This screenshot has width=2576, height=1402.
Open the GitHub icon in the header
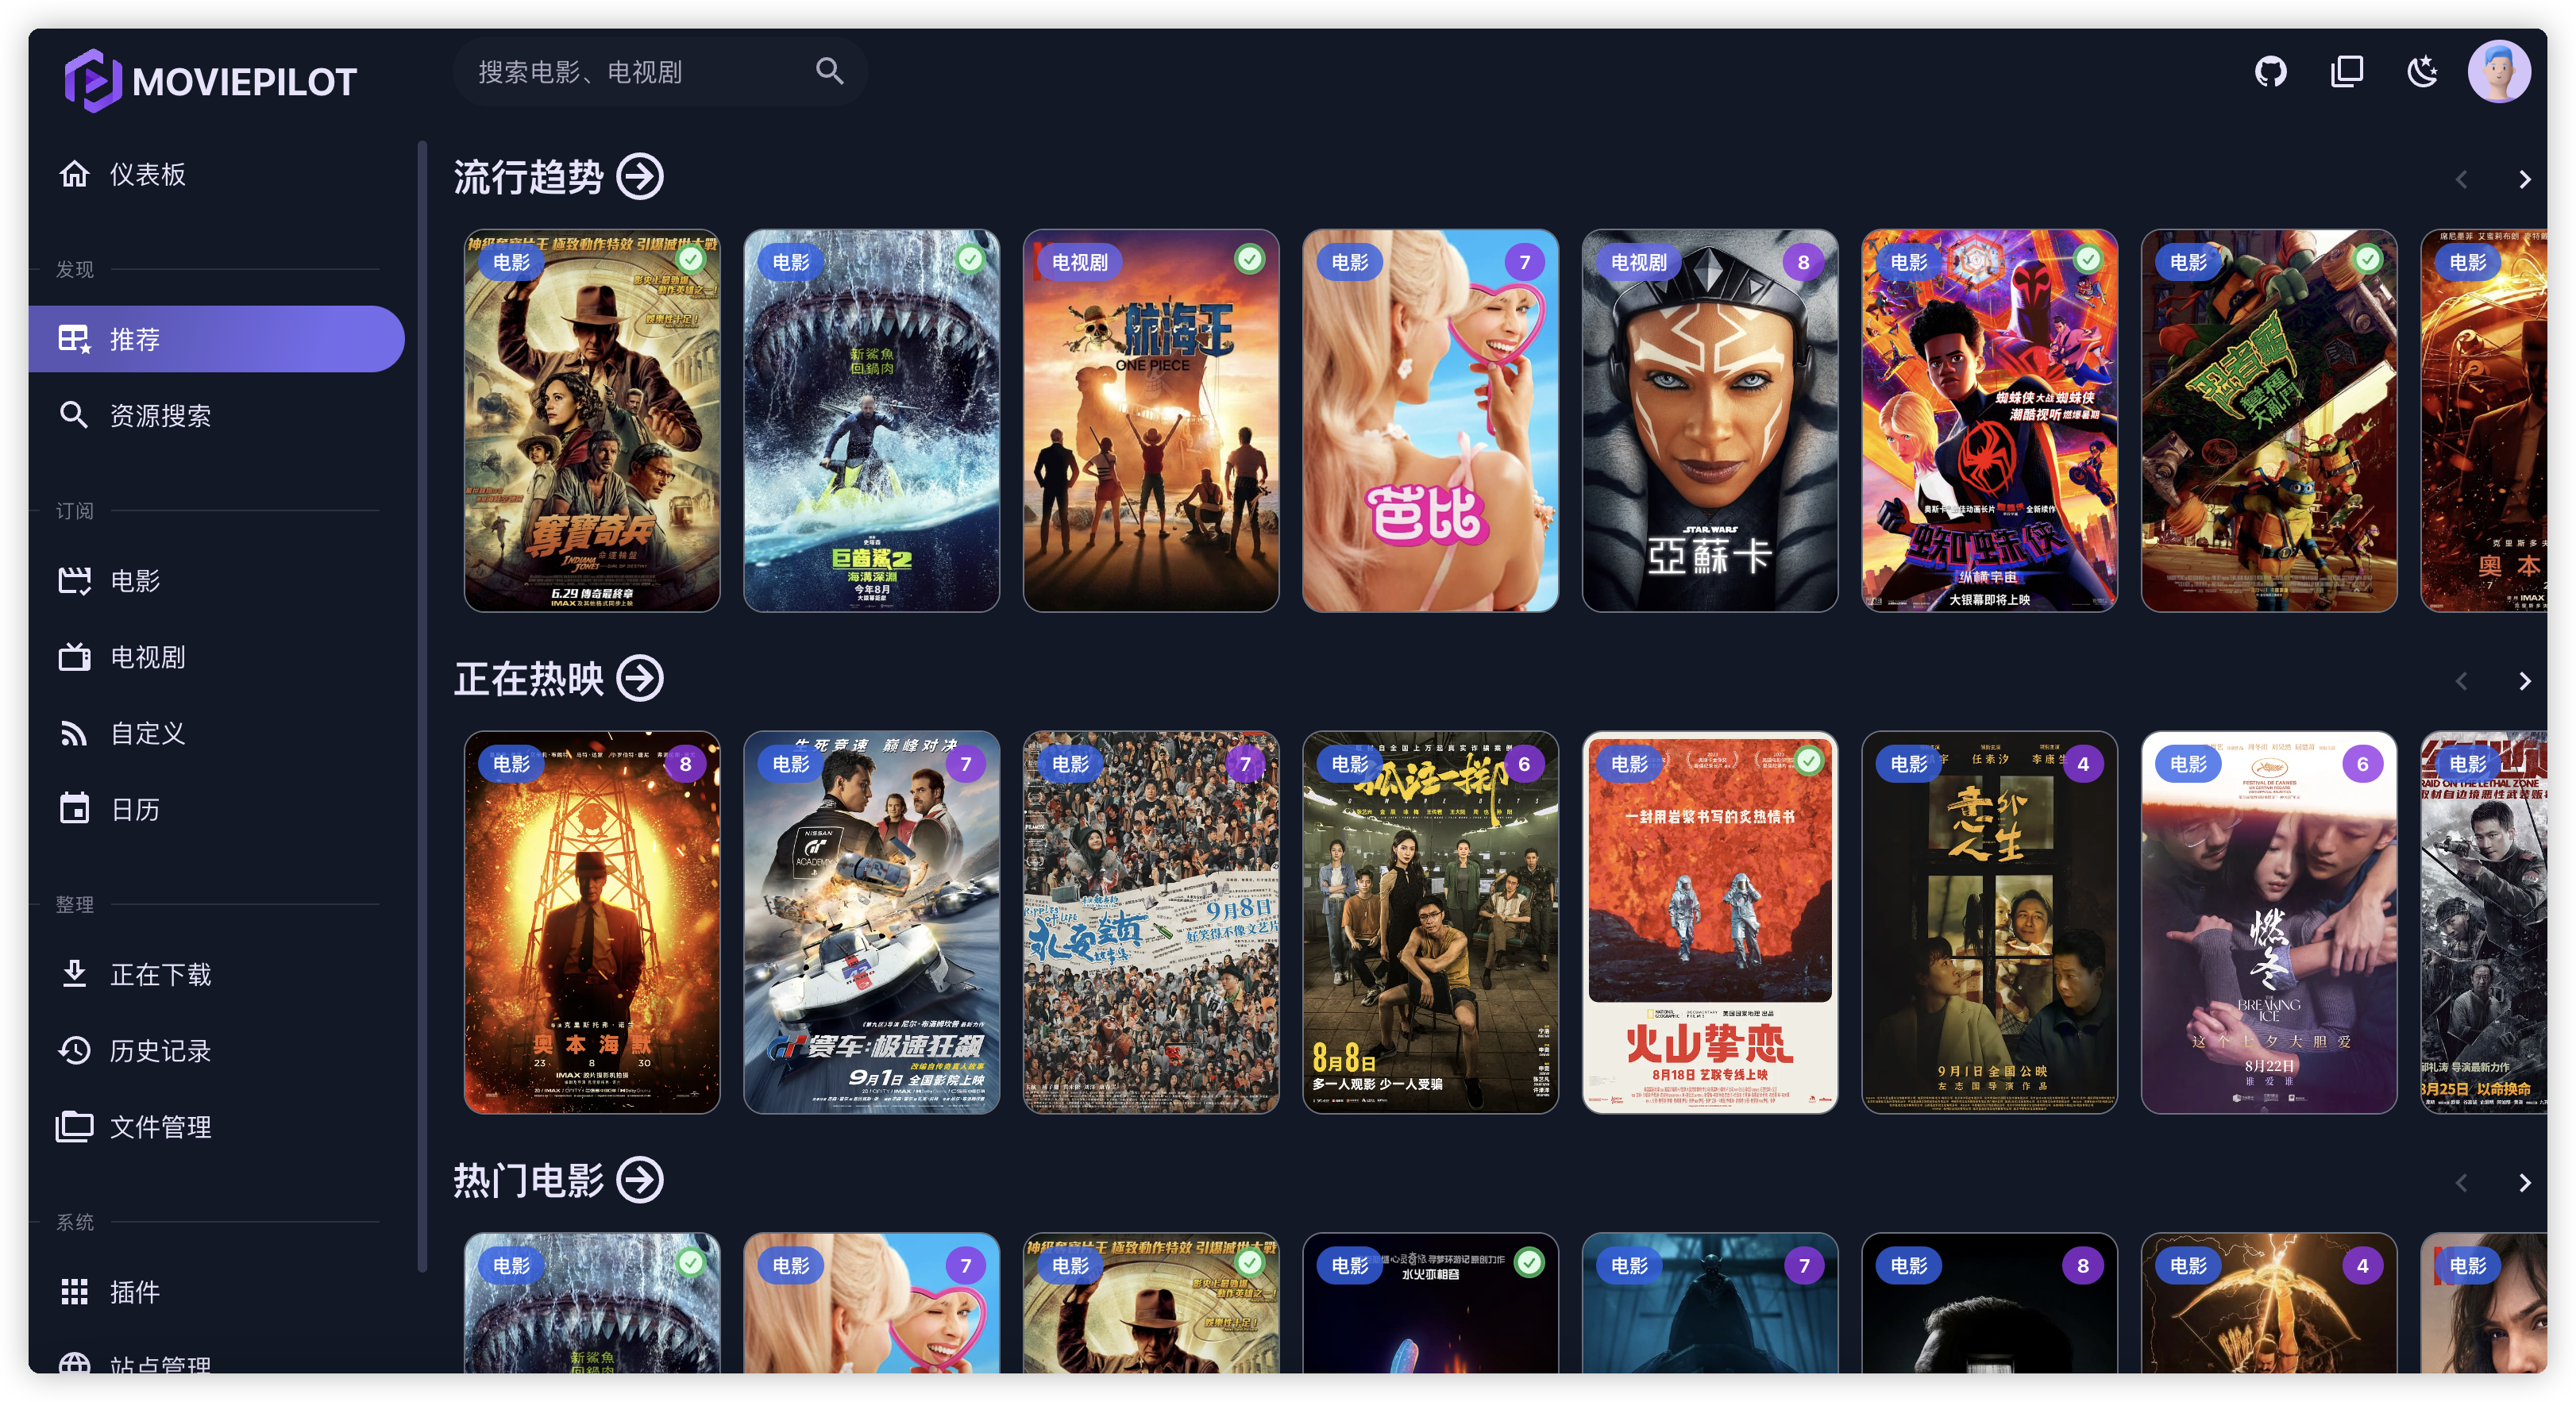click(2270, 72)
